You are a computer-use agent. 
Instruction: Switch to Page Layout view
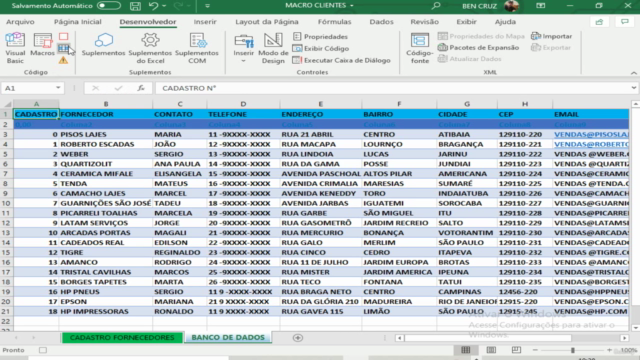[x=491, y=350]
